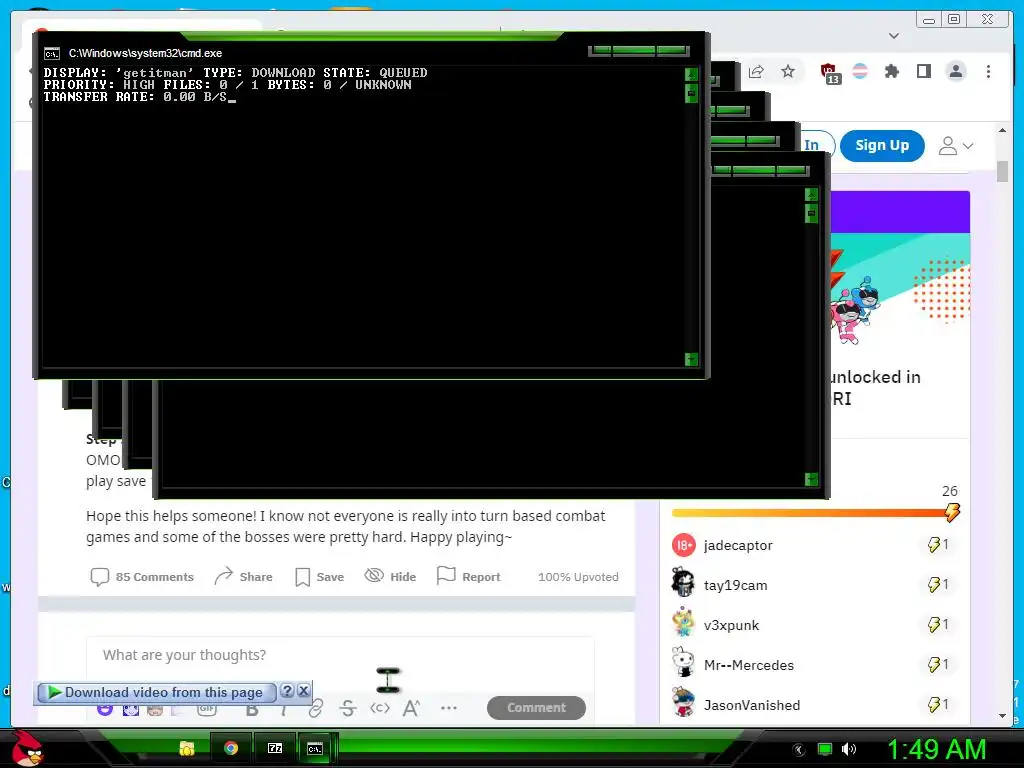The image size is (1024, 768).
Task: Open JasonVanished's profile in the list
Action: coord(752,705)
